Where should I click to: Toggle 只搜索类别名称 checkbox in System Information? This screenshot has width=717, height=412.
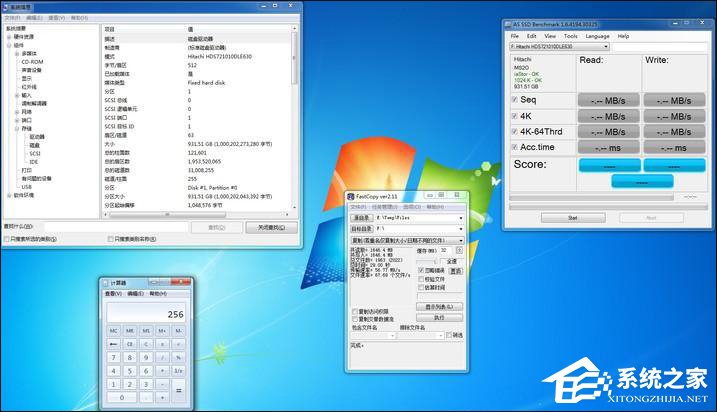point(110,239)
